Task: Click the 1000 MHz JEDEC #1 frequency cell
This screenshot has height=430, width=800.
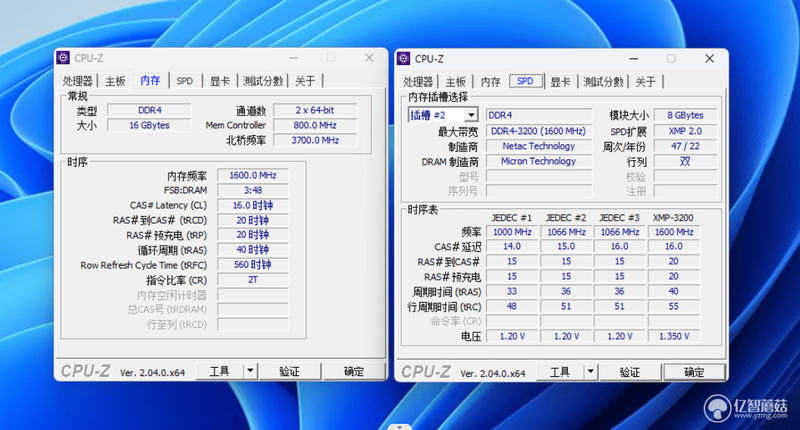Action: click(x=512, y=232)
